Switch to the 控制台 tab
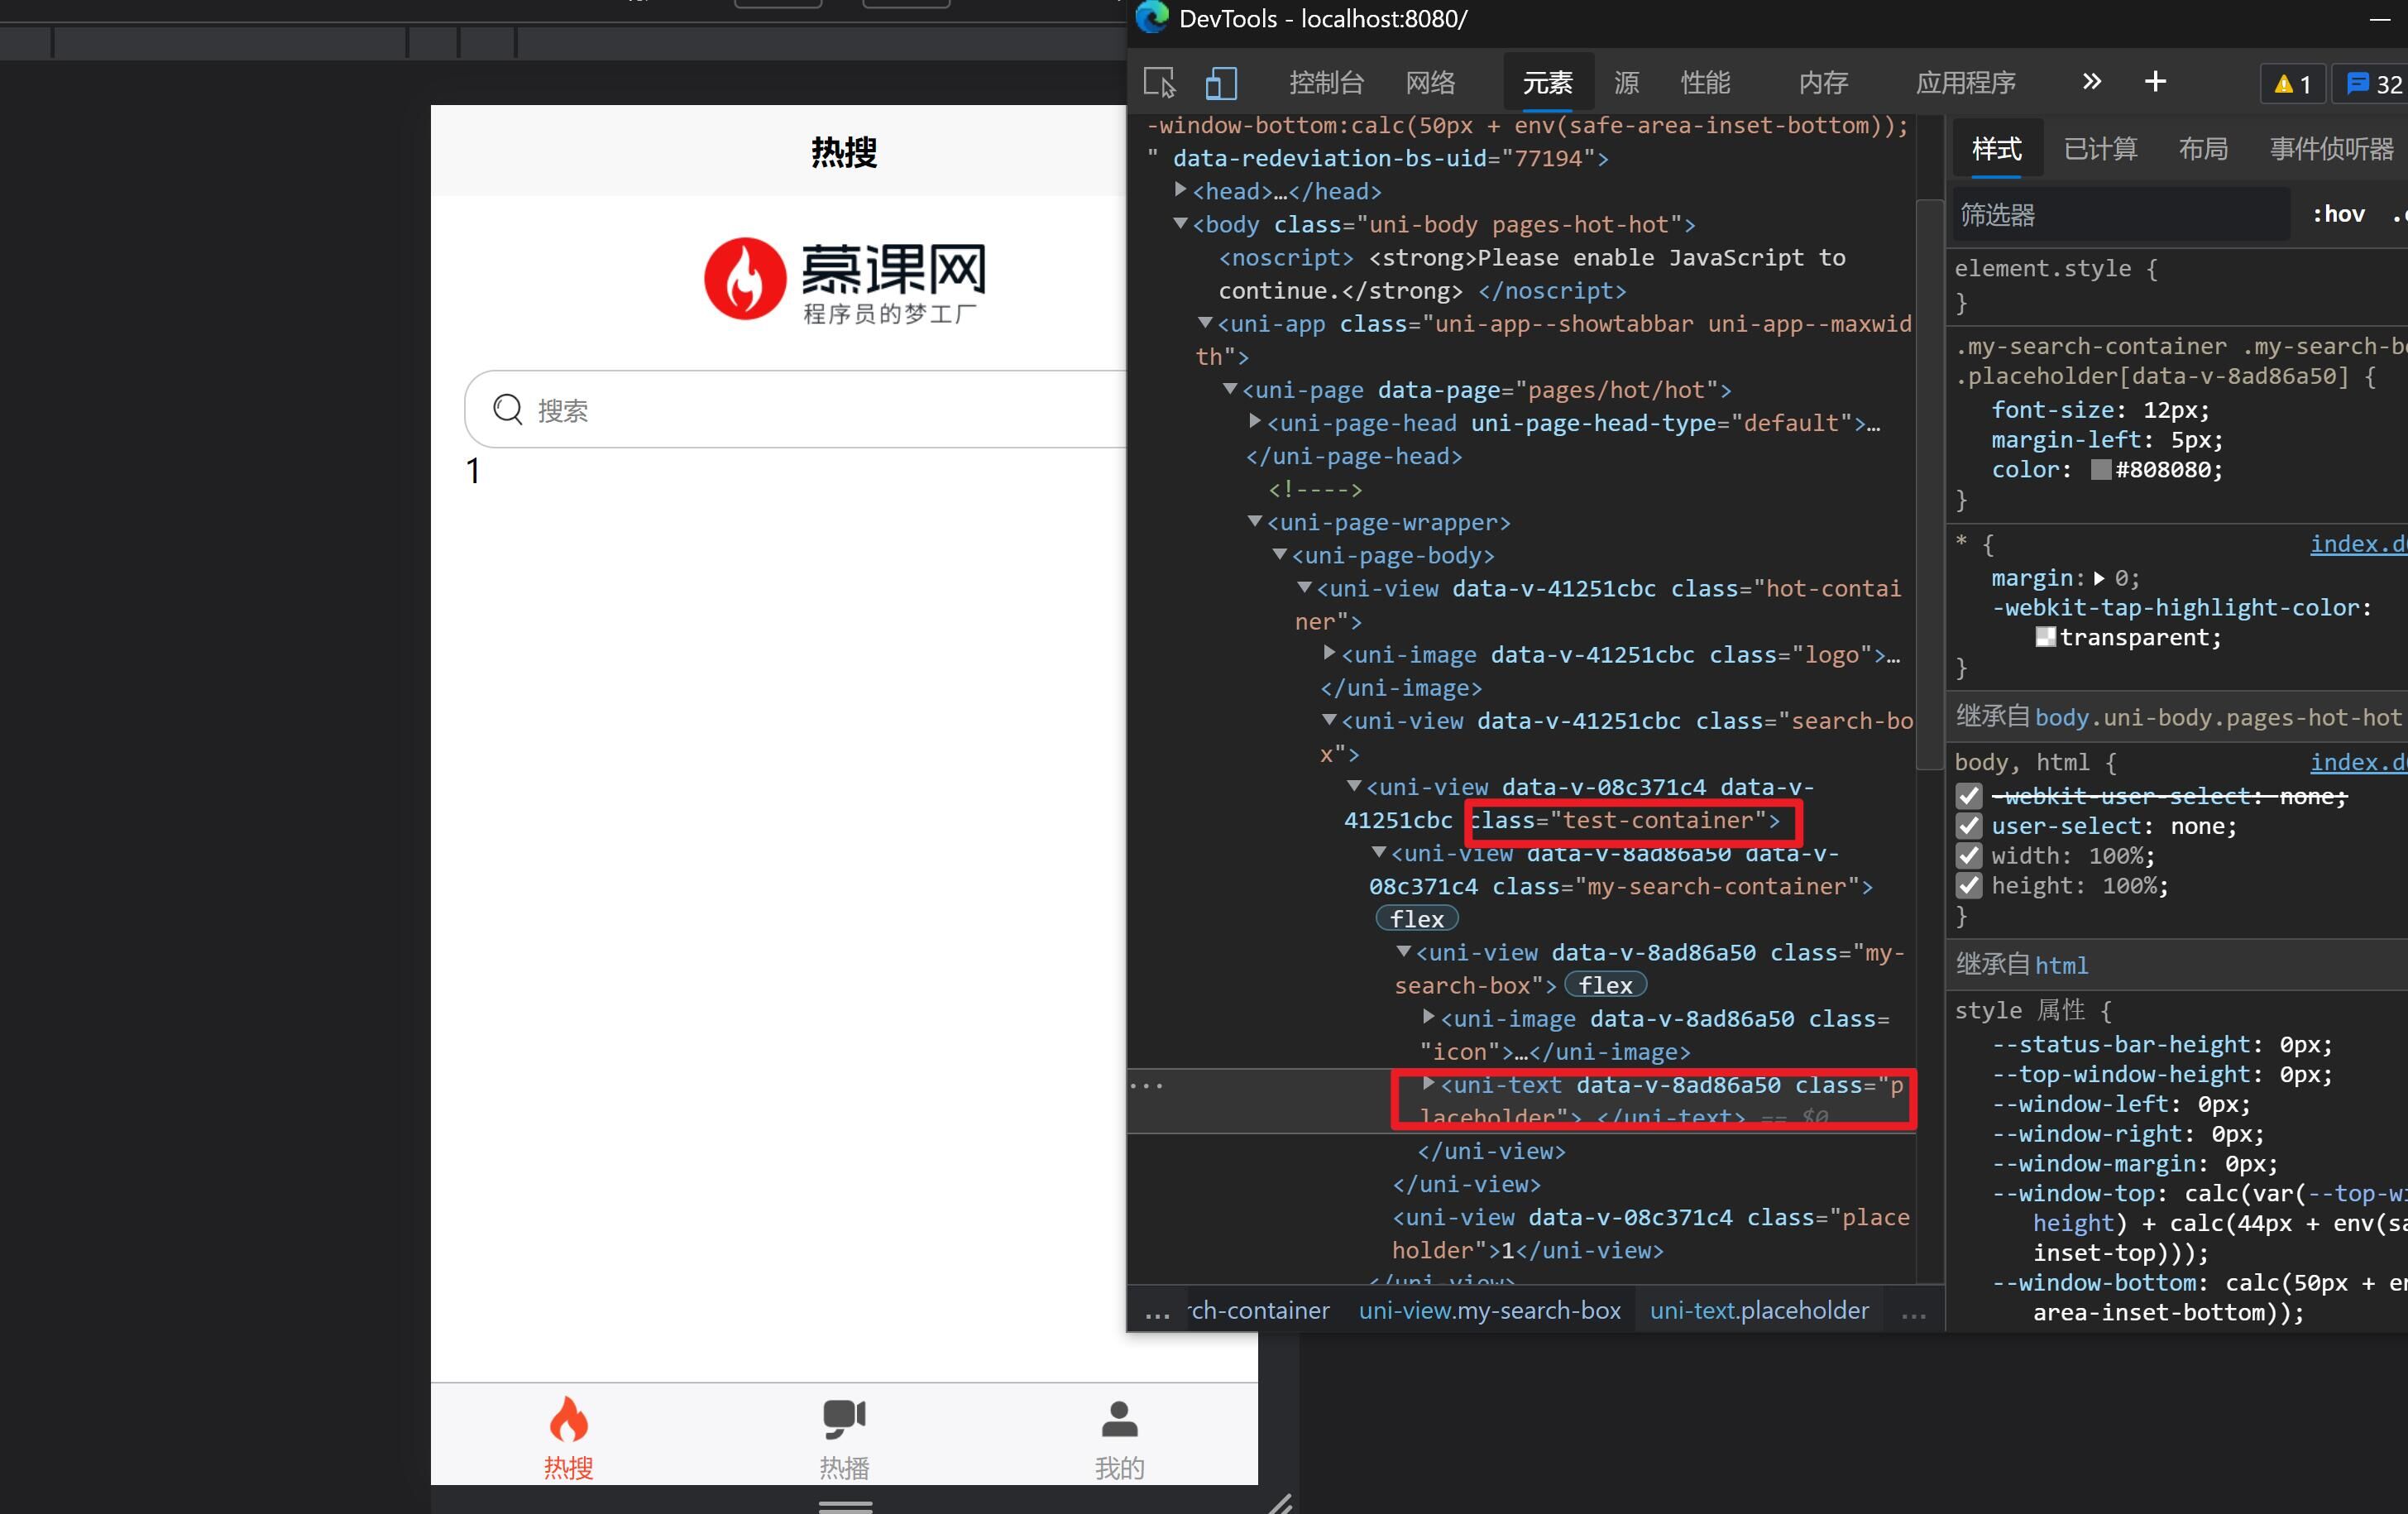2408x1514 pixels. [1326, 83]
